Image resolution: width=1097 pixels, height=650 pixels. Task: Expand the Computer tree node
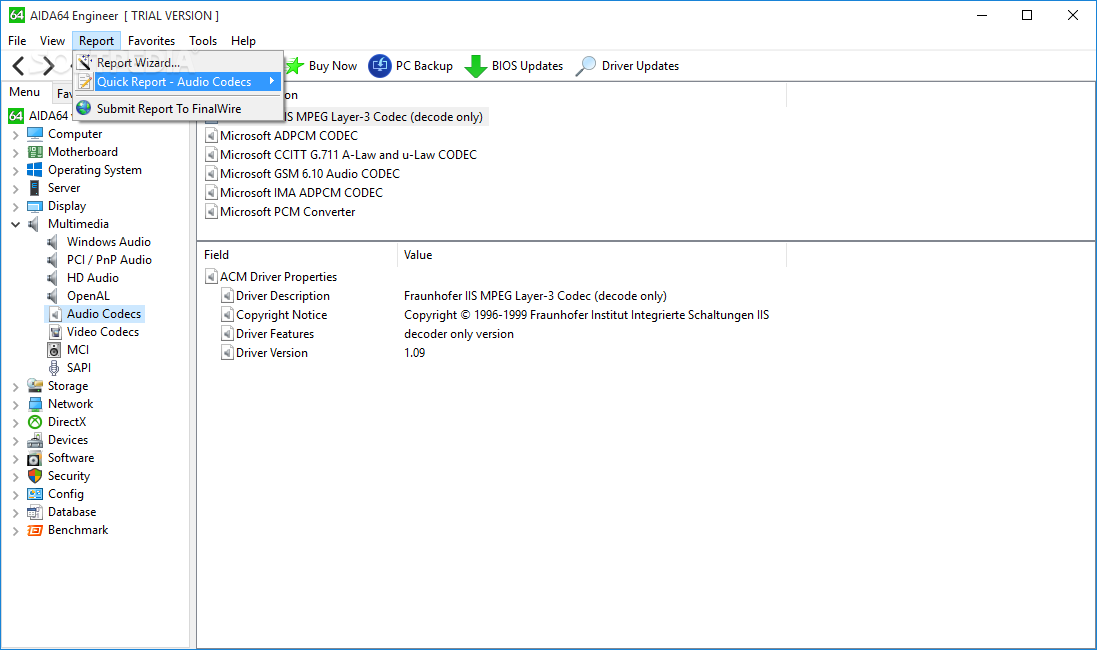click(15, 134)
